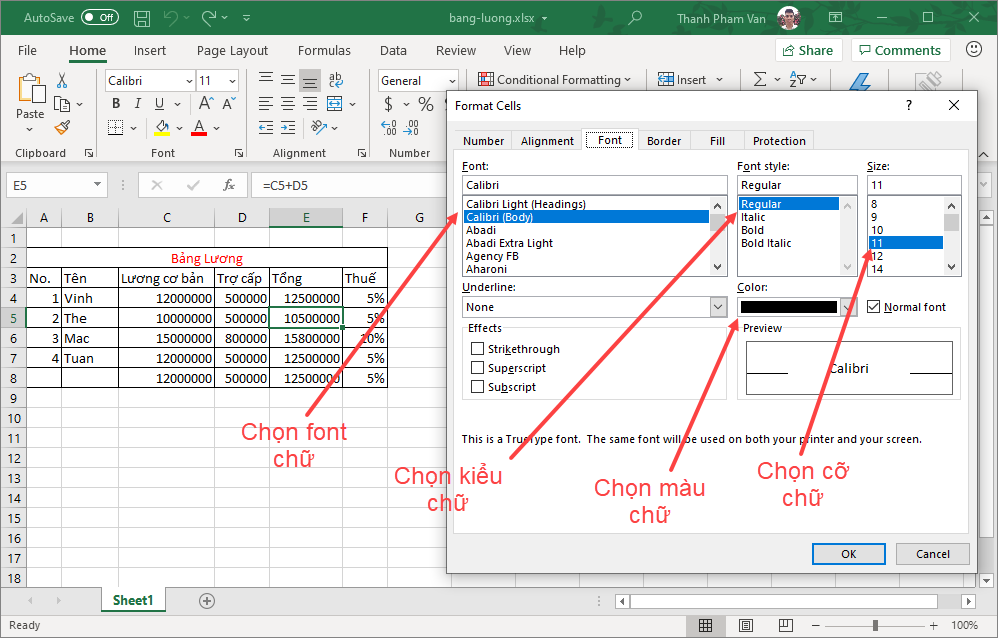Switch to the Border tab
Viewport: 998px width, 638px height.
[x=664, y=141]
